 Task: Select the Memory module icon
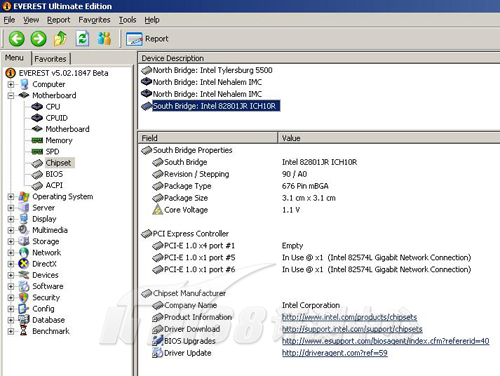click(x=37, y=140)
